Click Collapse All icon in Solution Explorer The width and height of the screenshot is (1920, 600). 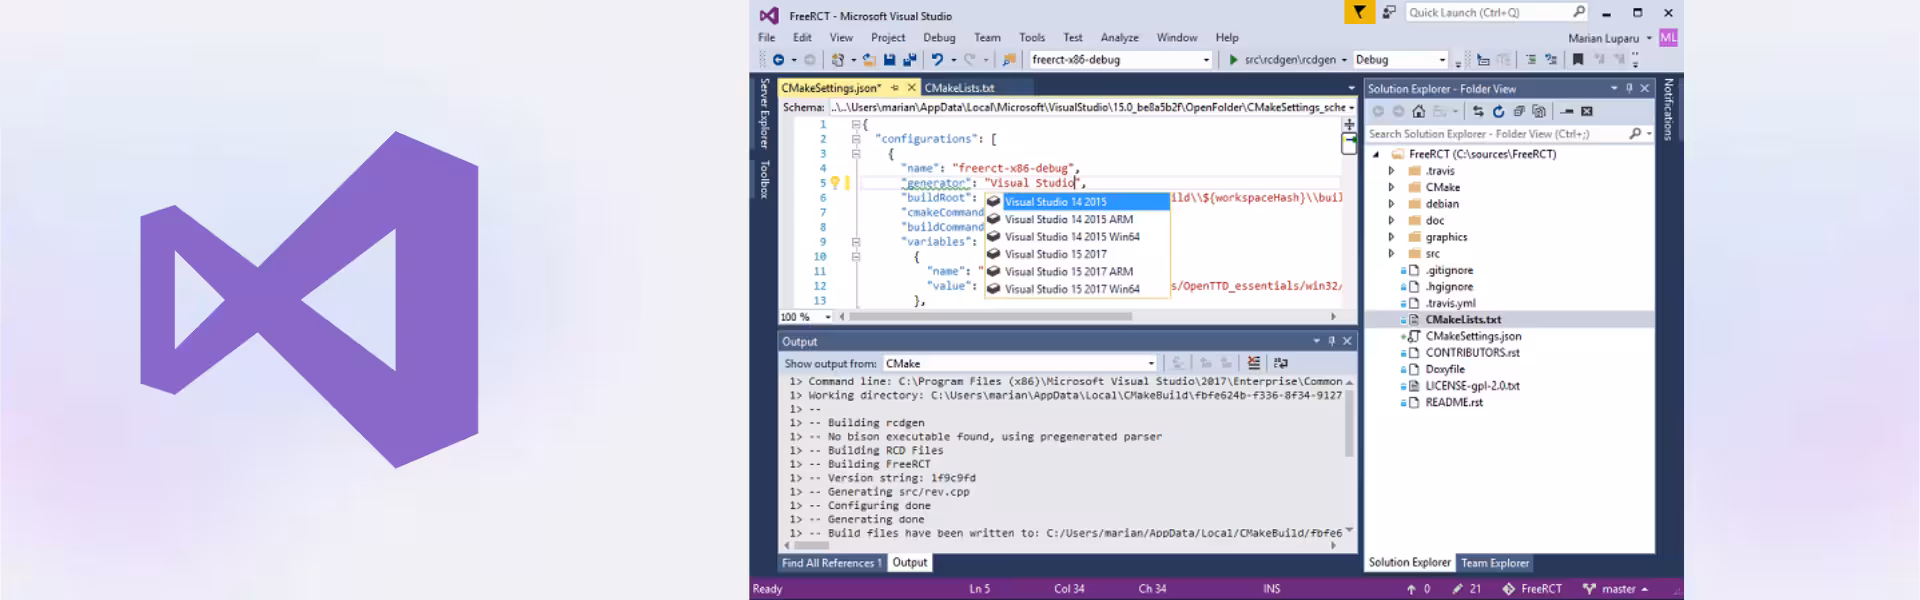click(x=1519, y=111)
